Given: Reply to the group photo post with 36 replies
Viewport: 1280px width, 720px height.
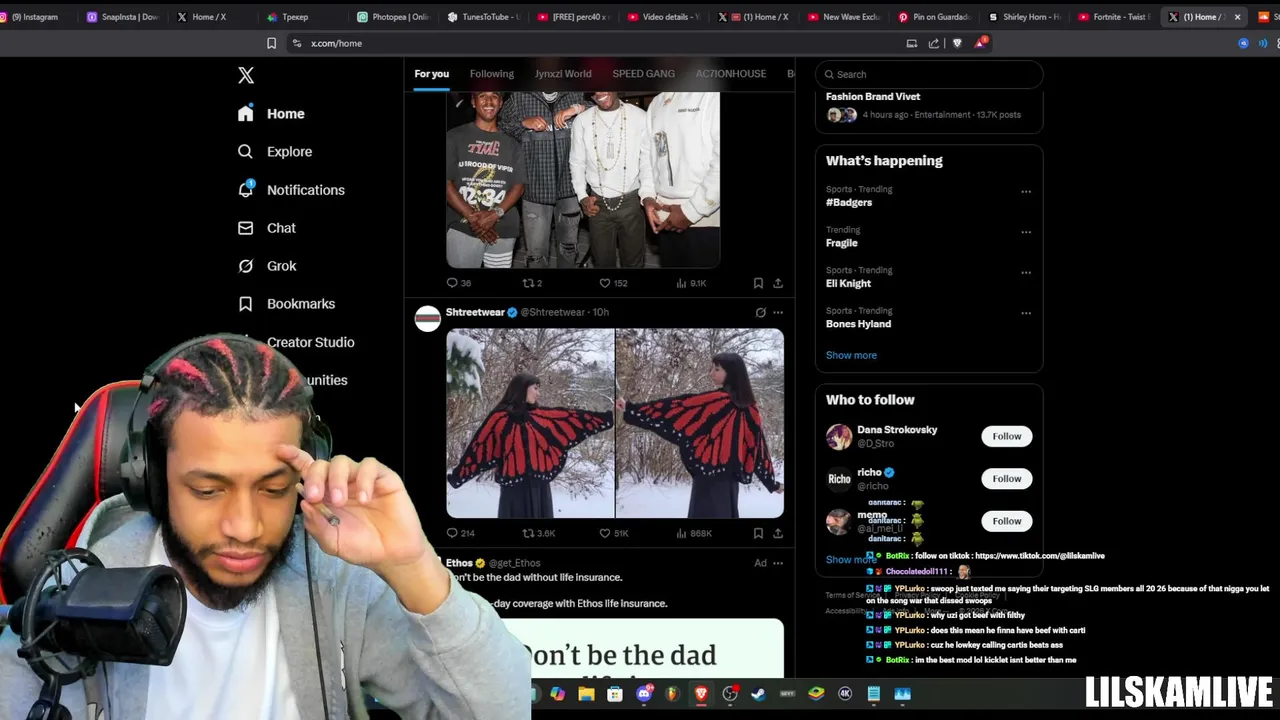Looking at the screenshot, I should point(458,283).
